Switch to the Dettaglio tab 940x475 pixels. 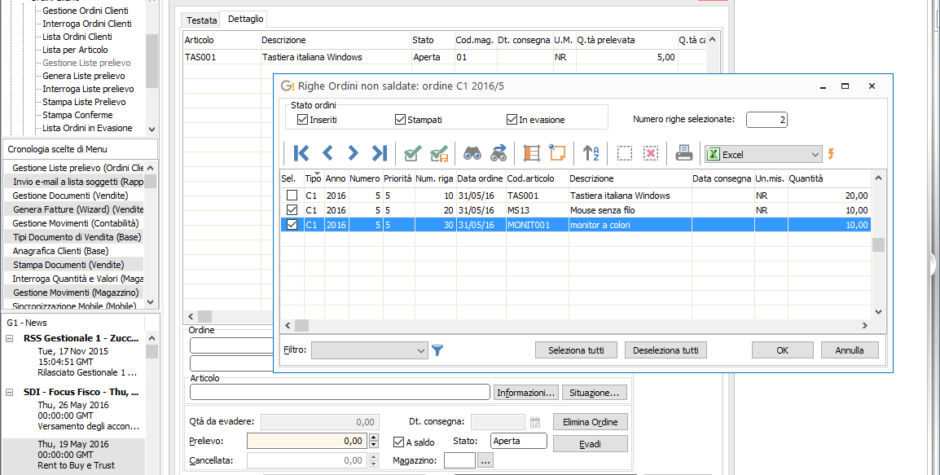tap(245, 19)
